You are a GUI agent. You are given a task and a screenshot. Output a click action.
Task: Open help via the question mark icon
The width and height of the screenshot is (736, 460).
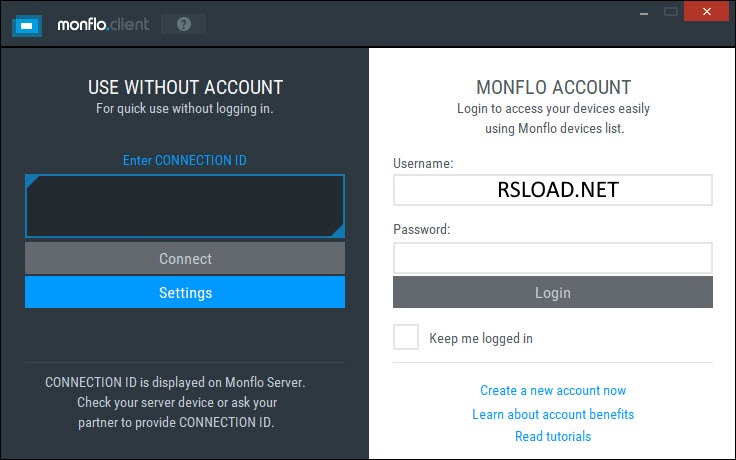(183, 24)
